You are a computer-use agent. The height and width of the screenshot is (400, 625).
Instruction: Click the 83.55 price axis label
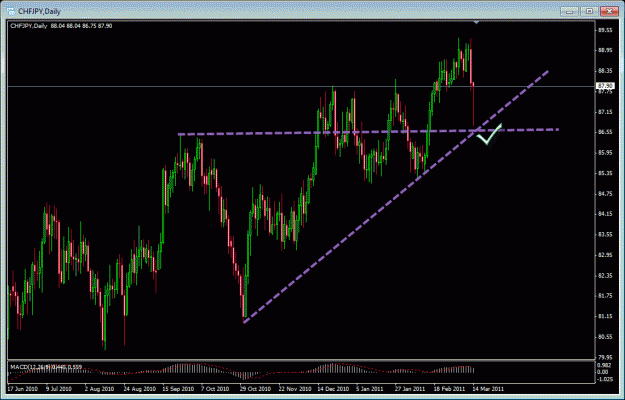[605, 234]
